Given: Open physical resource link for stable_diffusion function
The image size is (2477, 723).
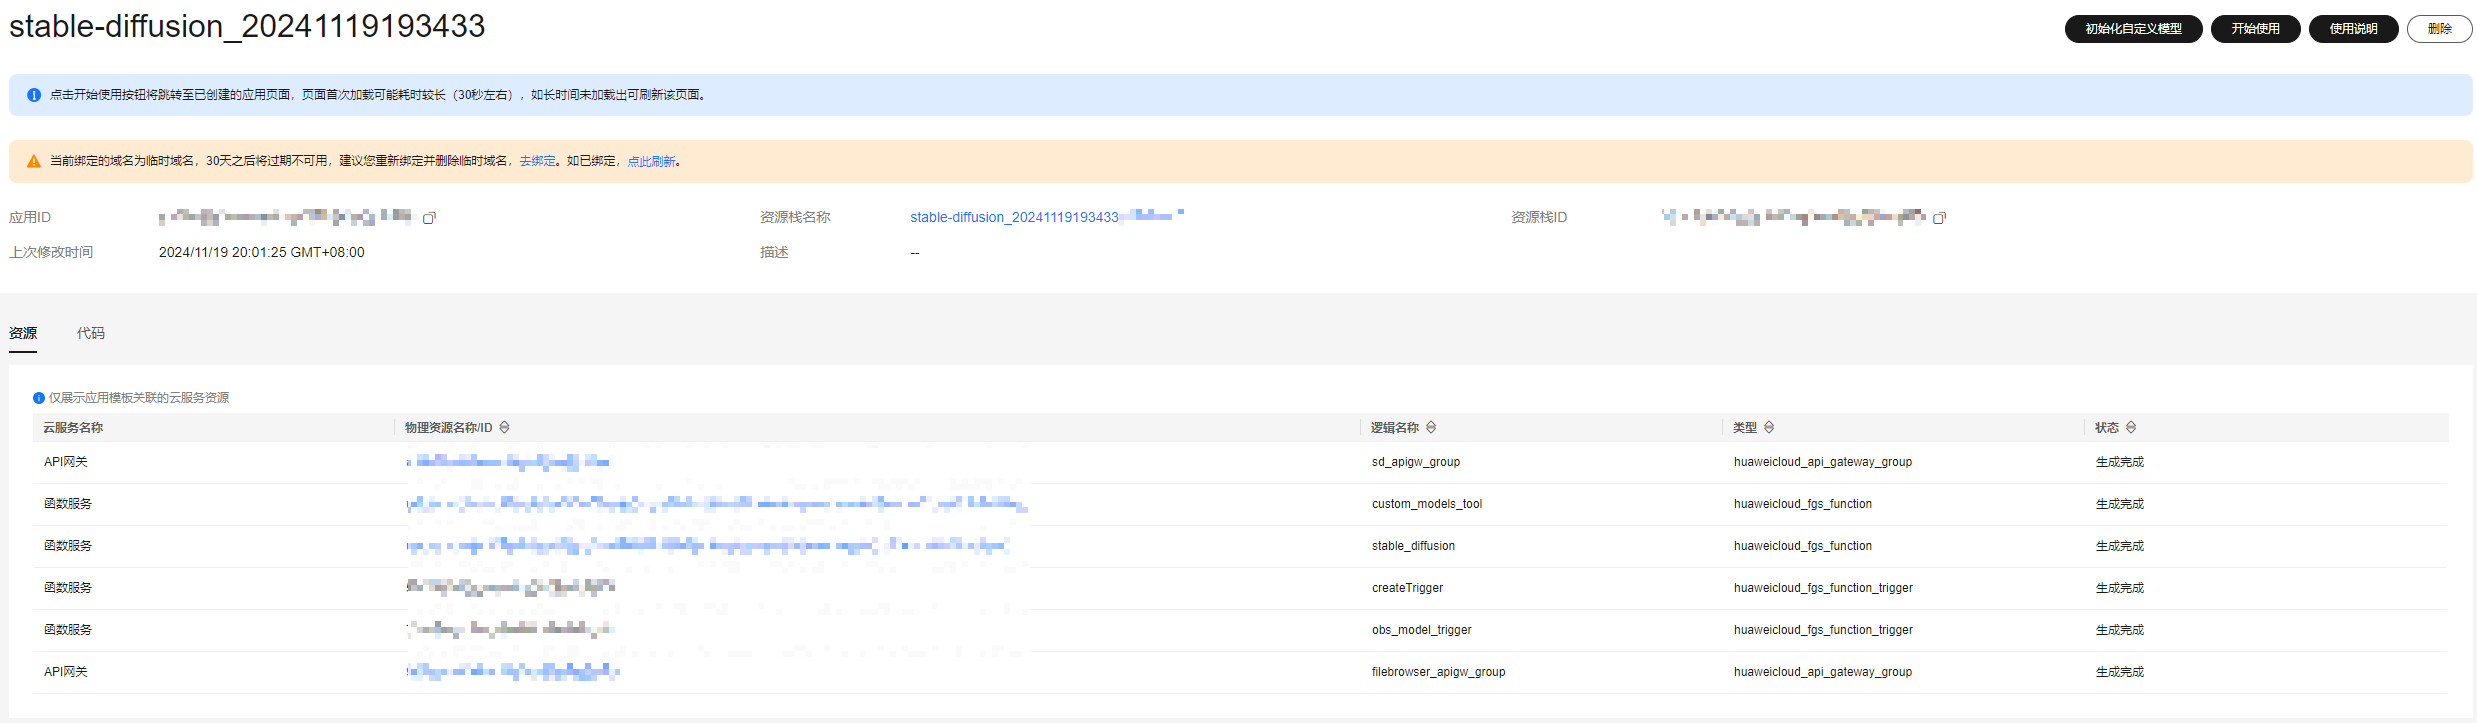Looking at the screenshot, I should click(x=707, y=546).
